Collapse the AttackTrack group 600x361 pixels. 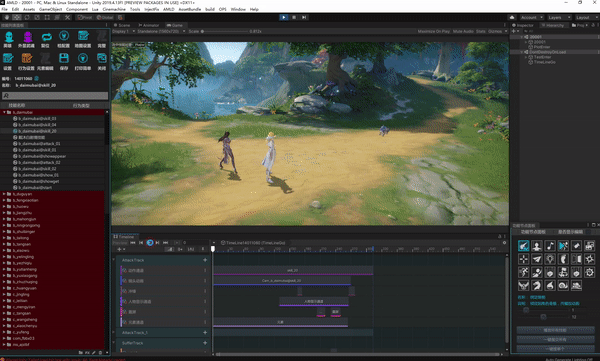point(114,260)
